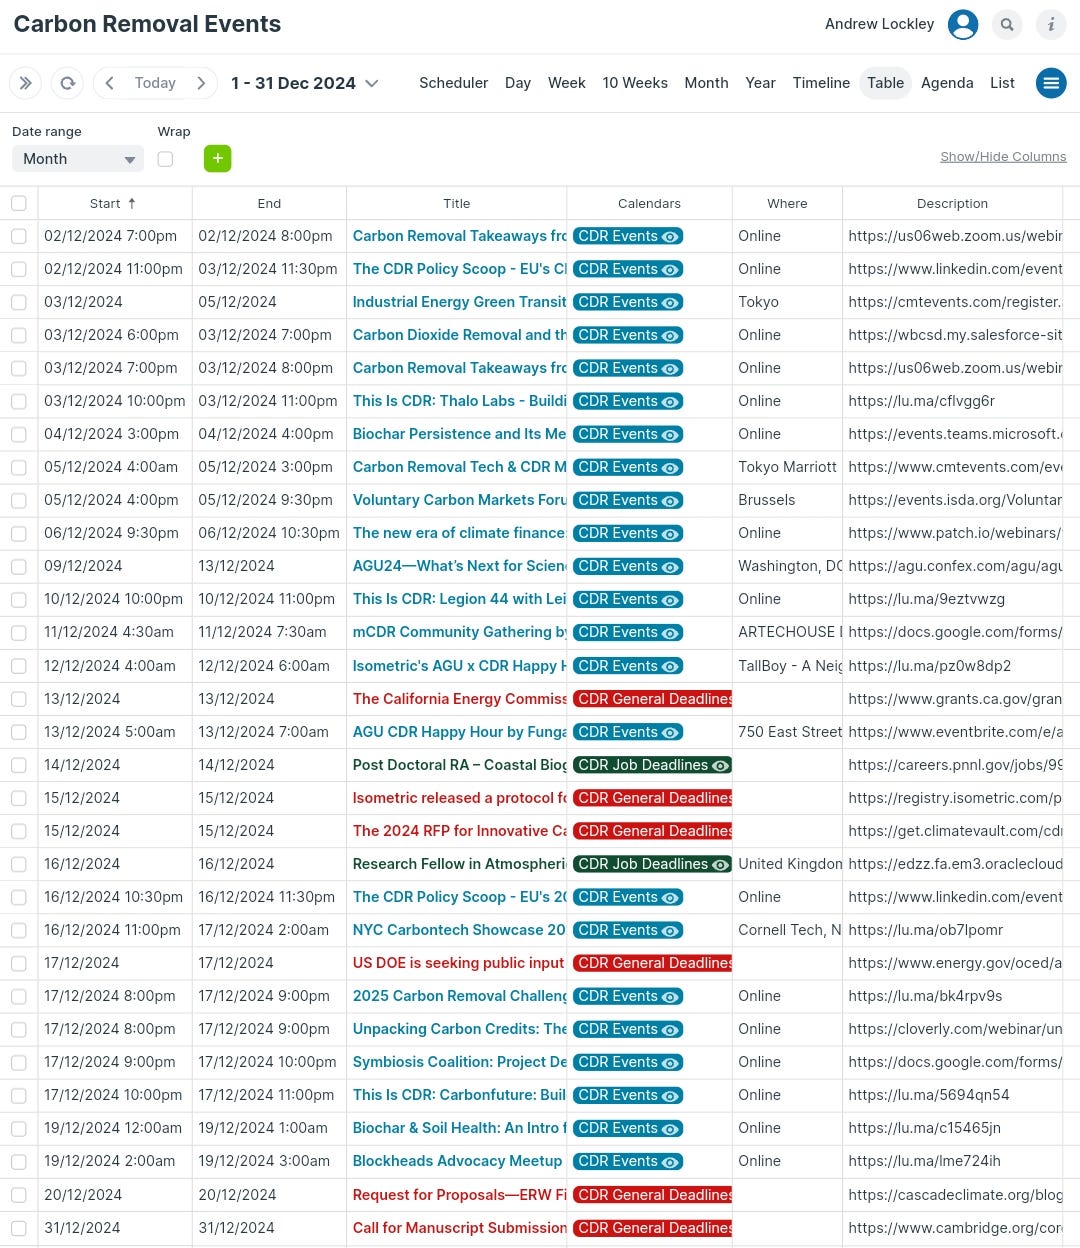Click the Andrew Lockley username
The width and height of the screenshot is (1080, 1248).
click(879, 24)
